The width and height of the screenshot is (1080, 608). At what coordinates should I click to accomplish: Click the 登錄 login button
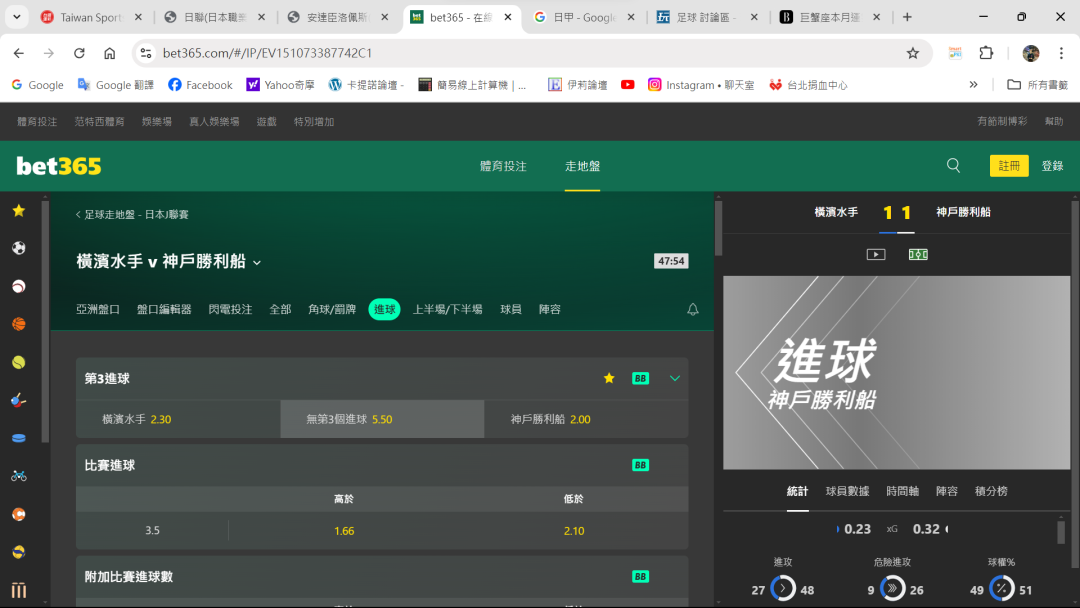(x=1052, y=166)
